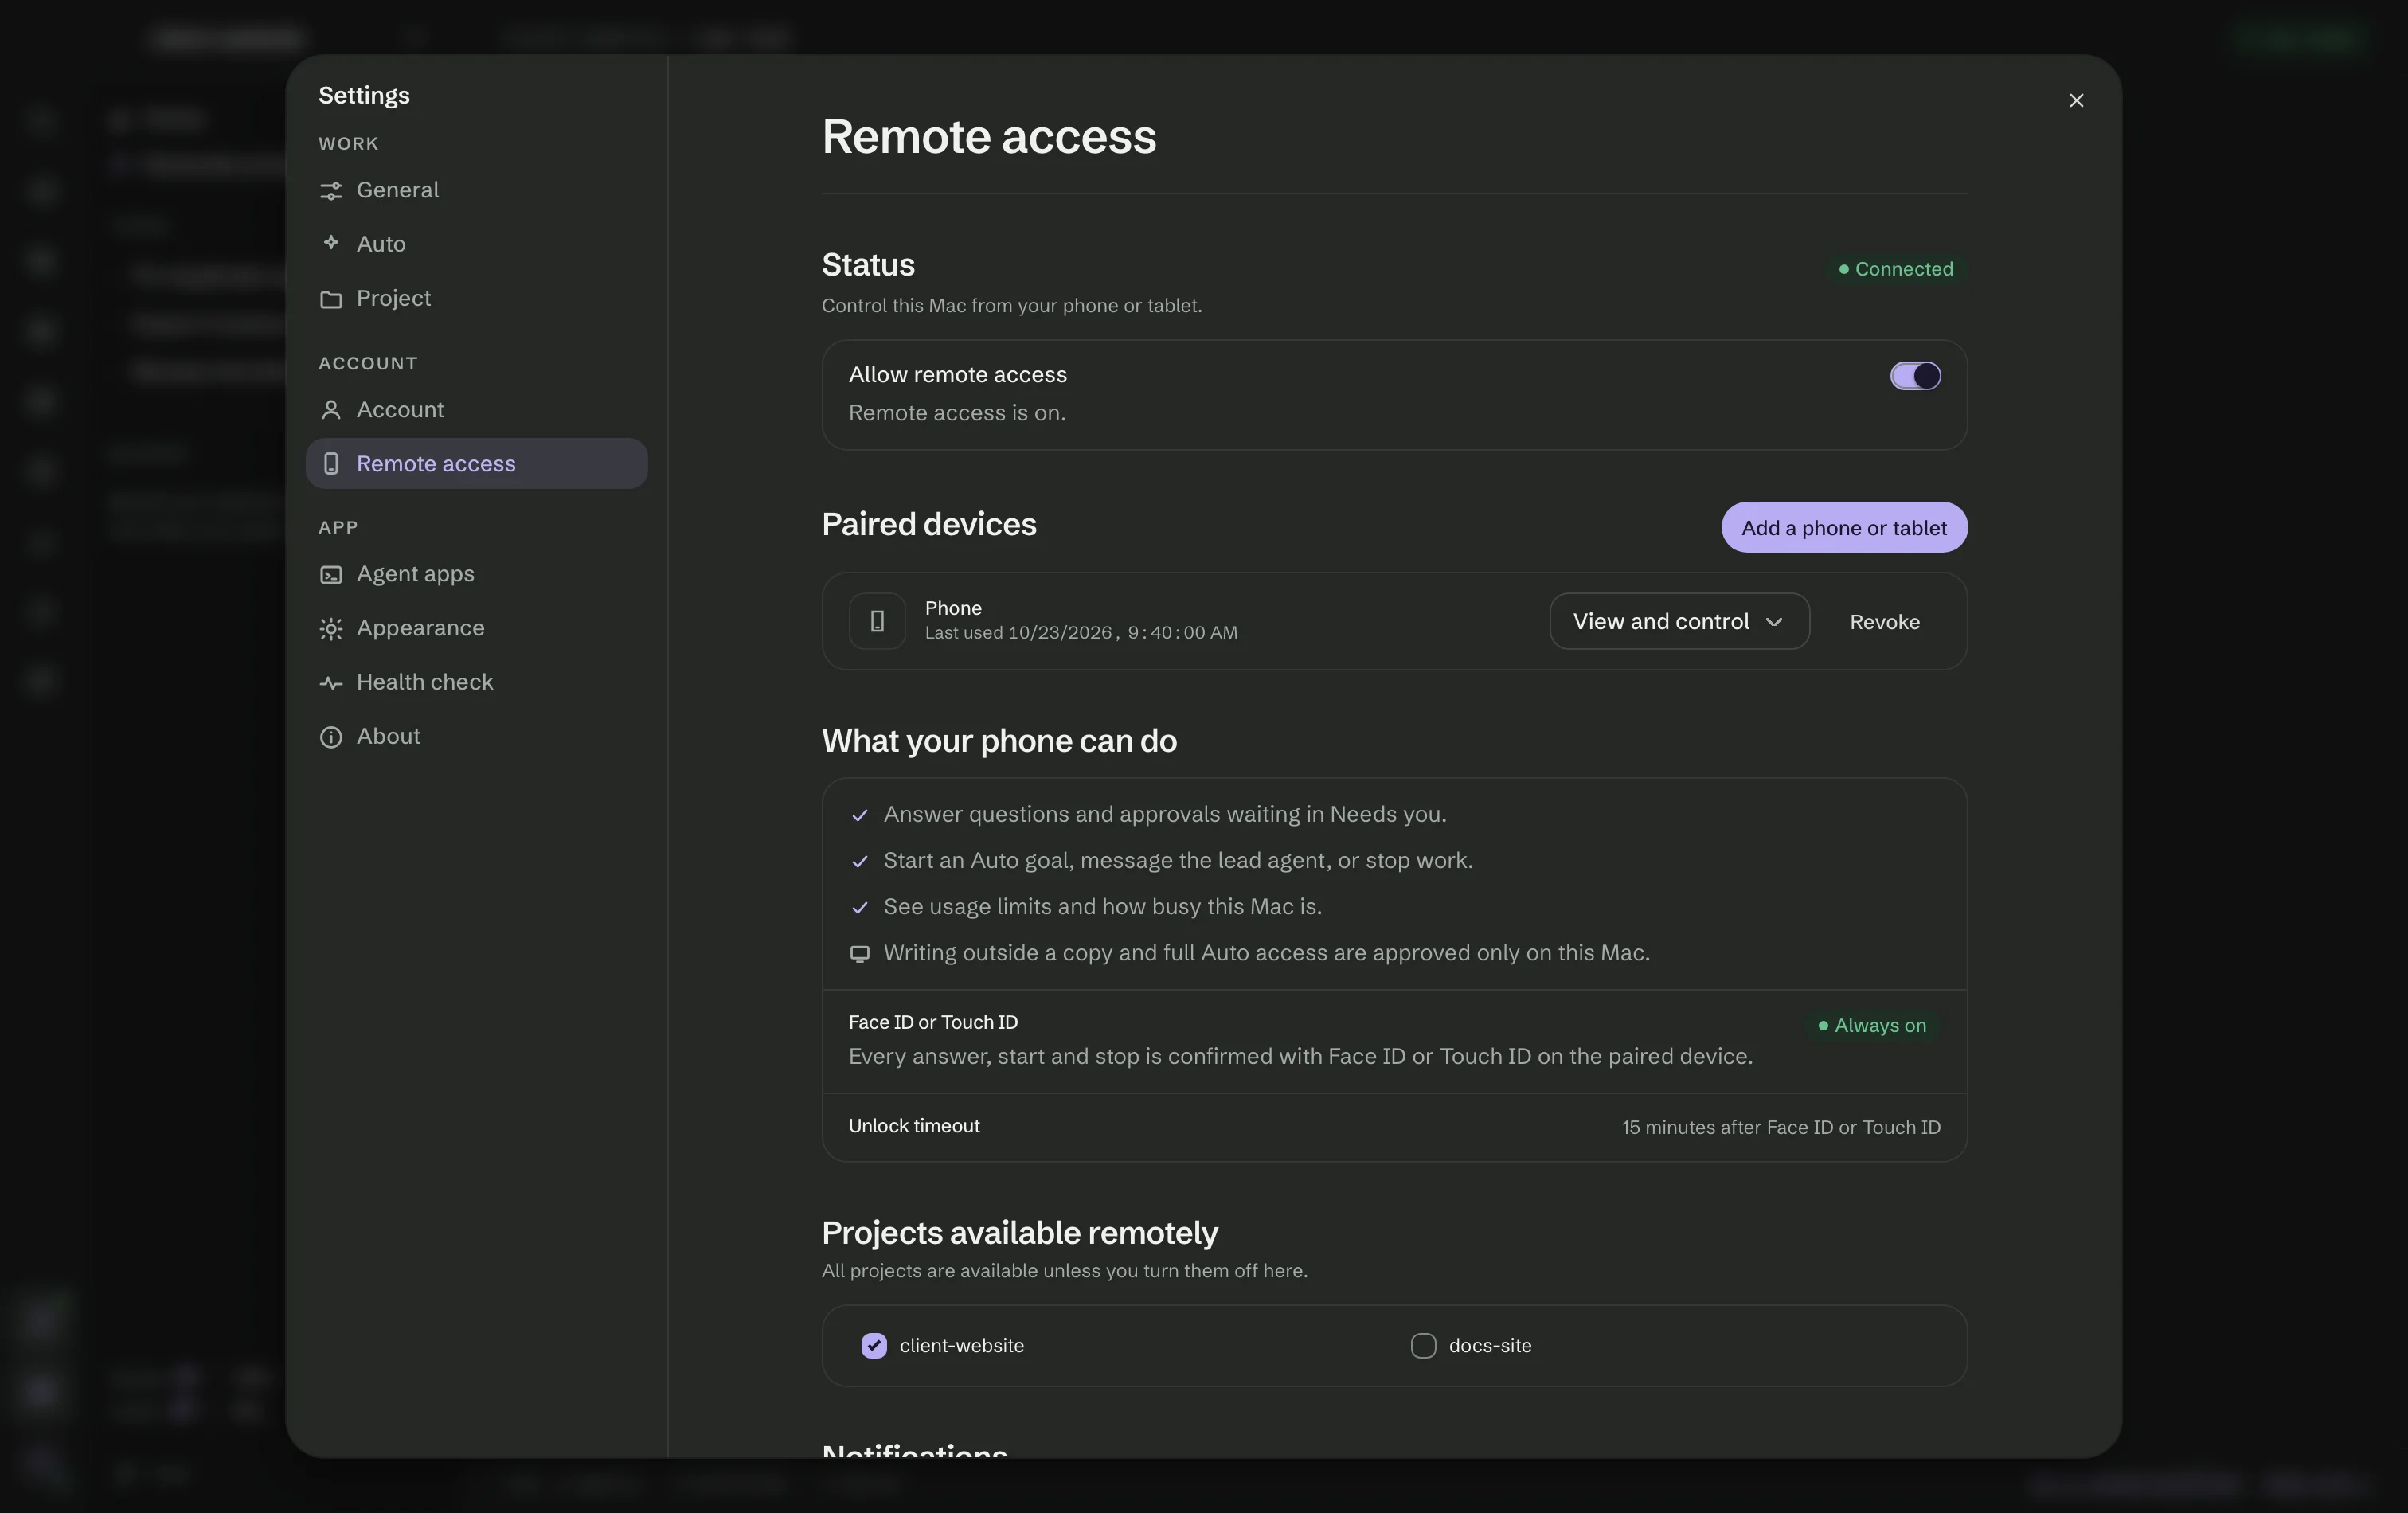
Task: Click the 'Face ID or Touch ID' label
Action: (x=933, y=1022)
